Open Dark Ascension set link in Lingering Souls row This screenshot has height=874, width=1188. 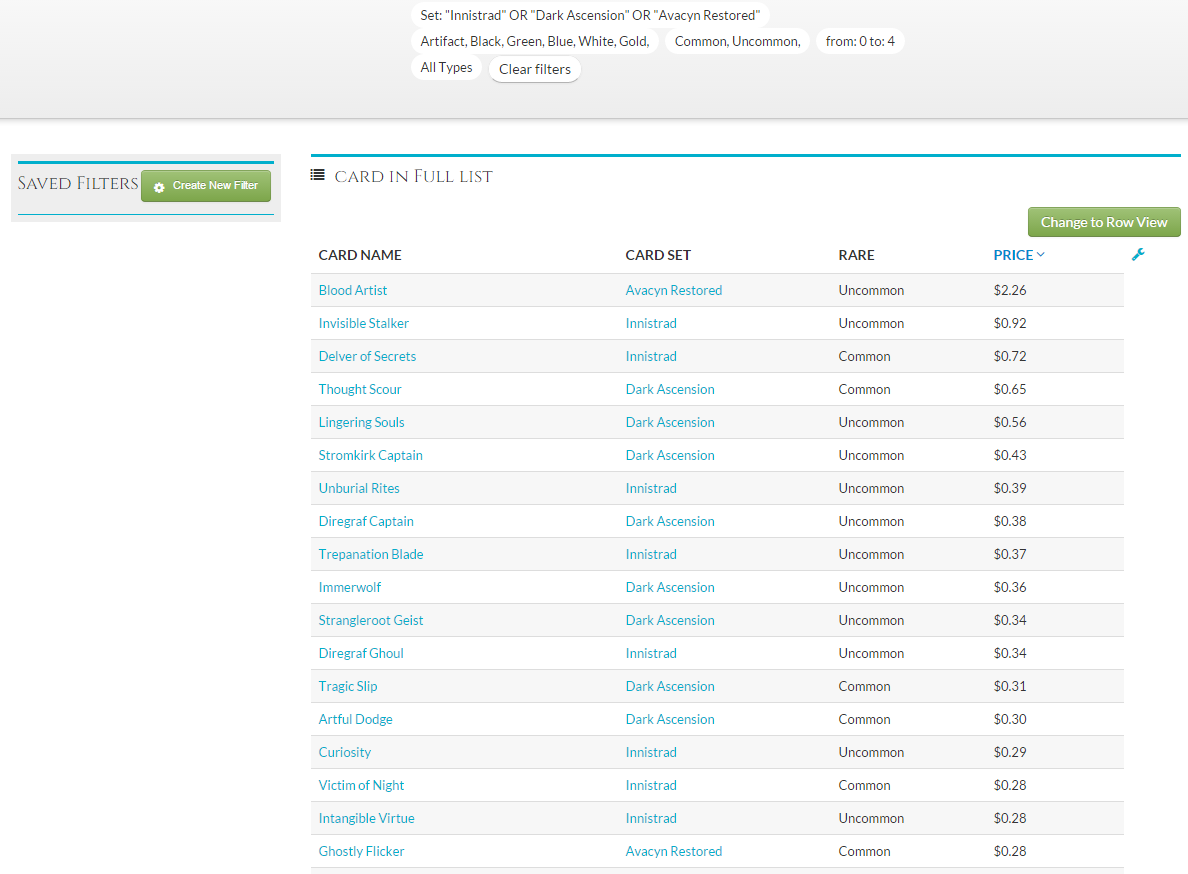[670, 422]
